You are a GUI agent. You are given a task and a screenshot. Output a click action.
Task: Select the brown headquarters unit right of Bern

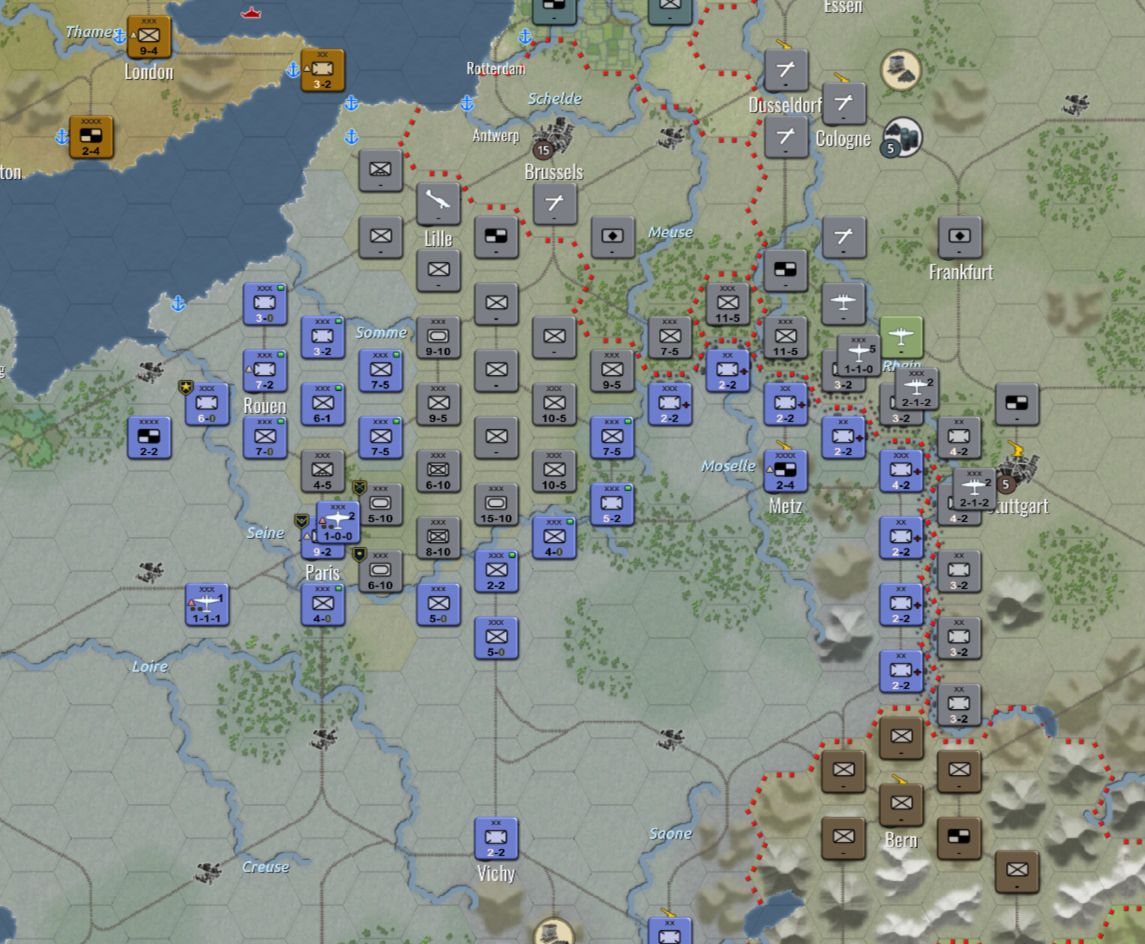[960, 839]
